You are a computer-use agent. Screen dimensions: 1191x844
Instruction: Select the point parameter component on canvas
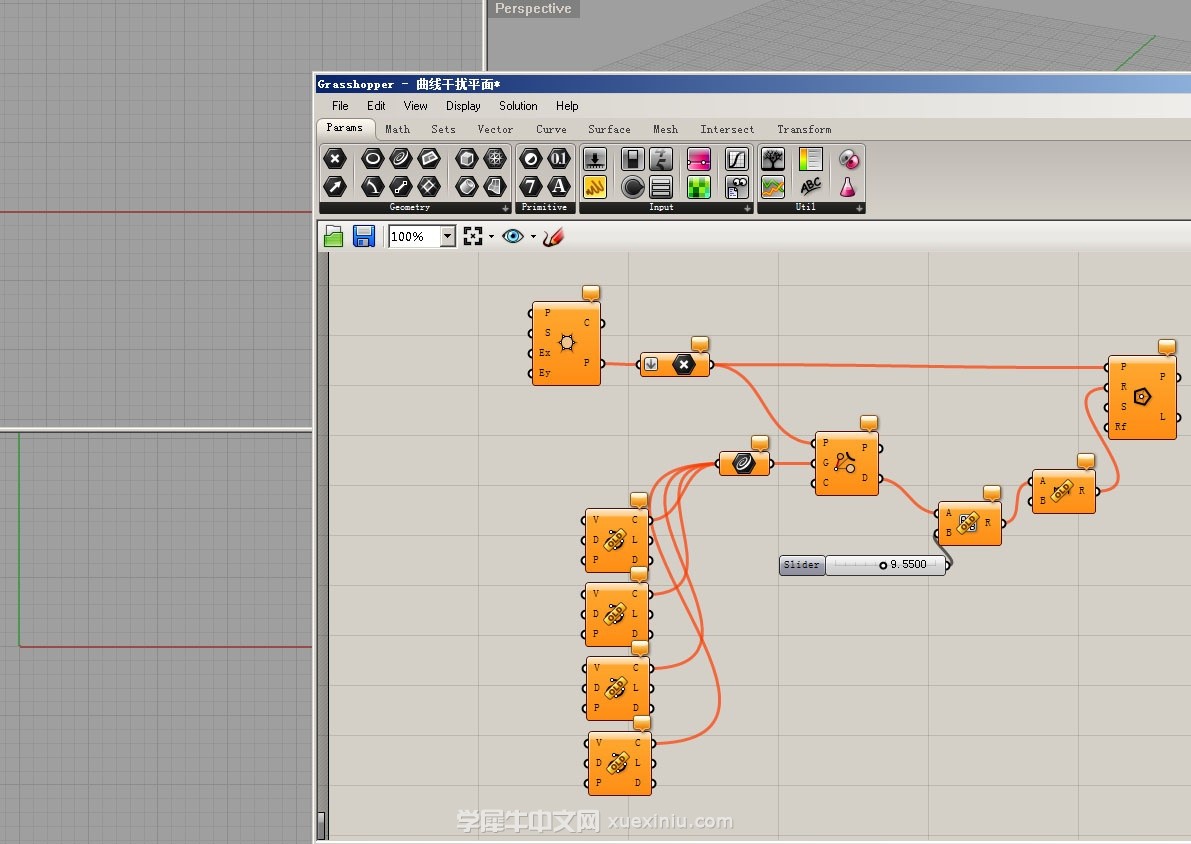(675, 365)
